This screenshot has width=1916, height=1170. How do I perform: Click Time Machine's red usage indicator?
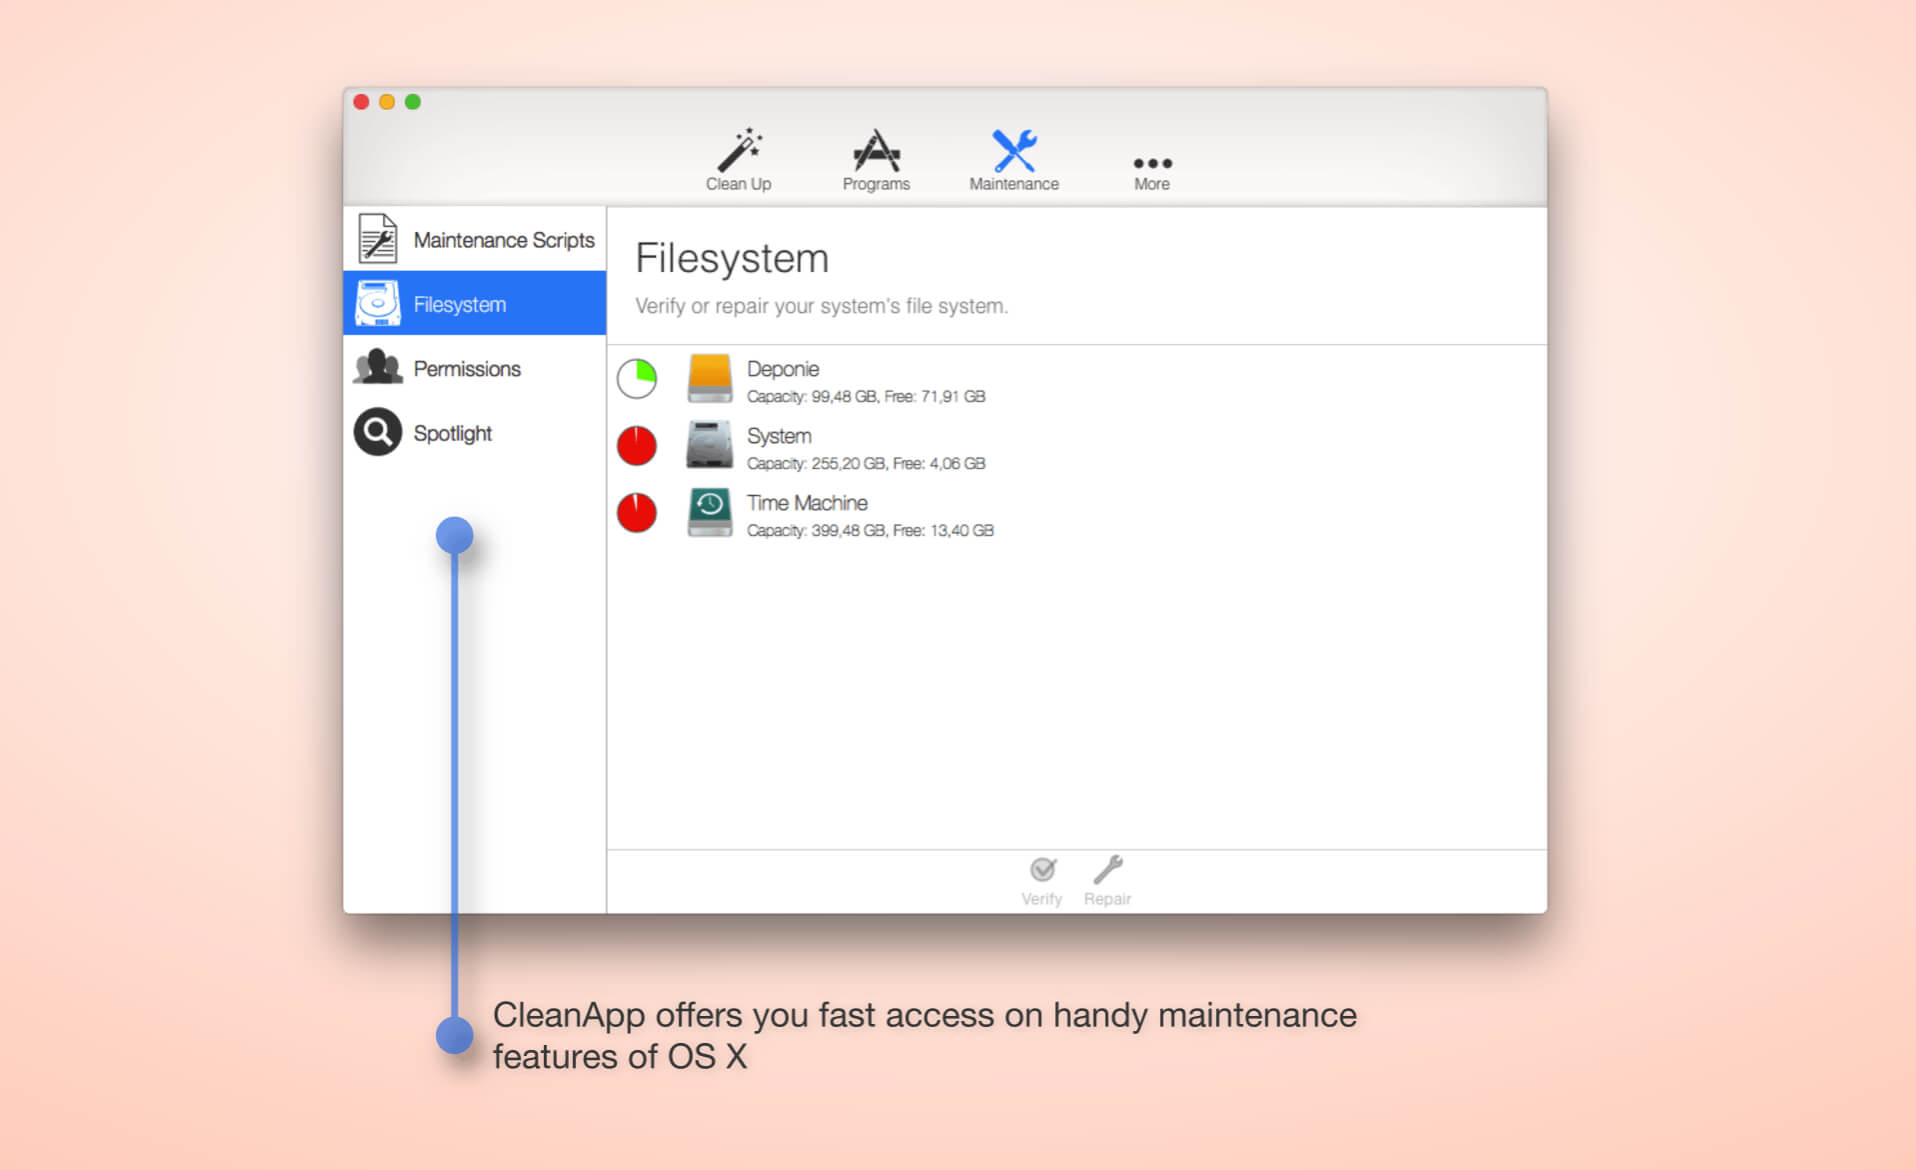pyautogui.click(x=637, y=513)
